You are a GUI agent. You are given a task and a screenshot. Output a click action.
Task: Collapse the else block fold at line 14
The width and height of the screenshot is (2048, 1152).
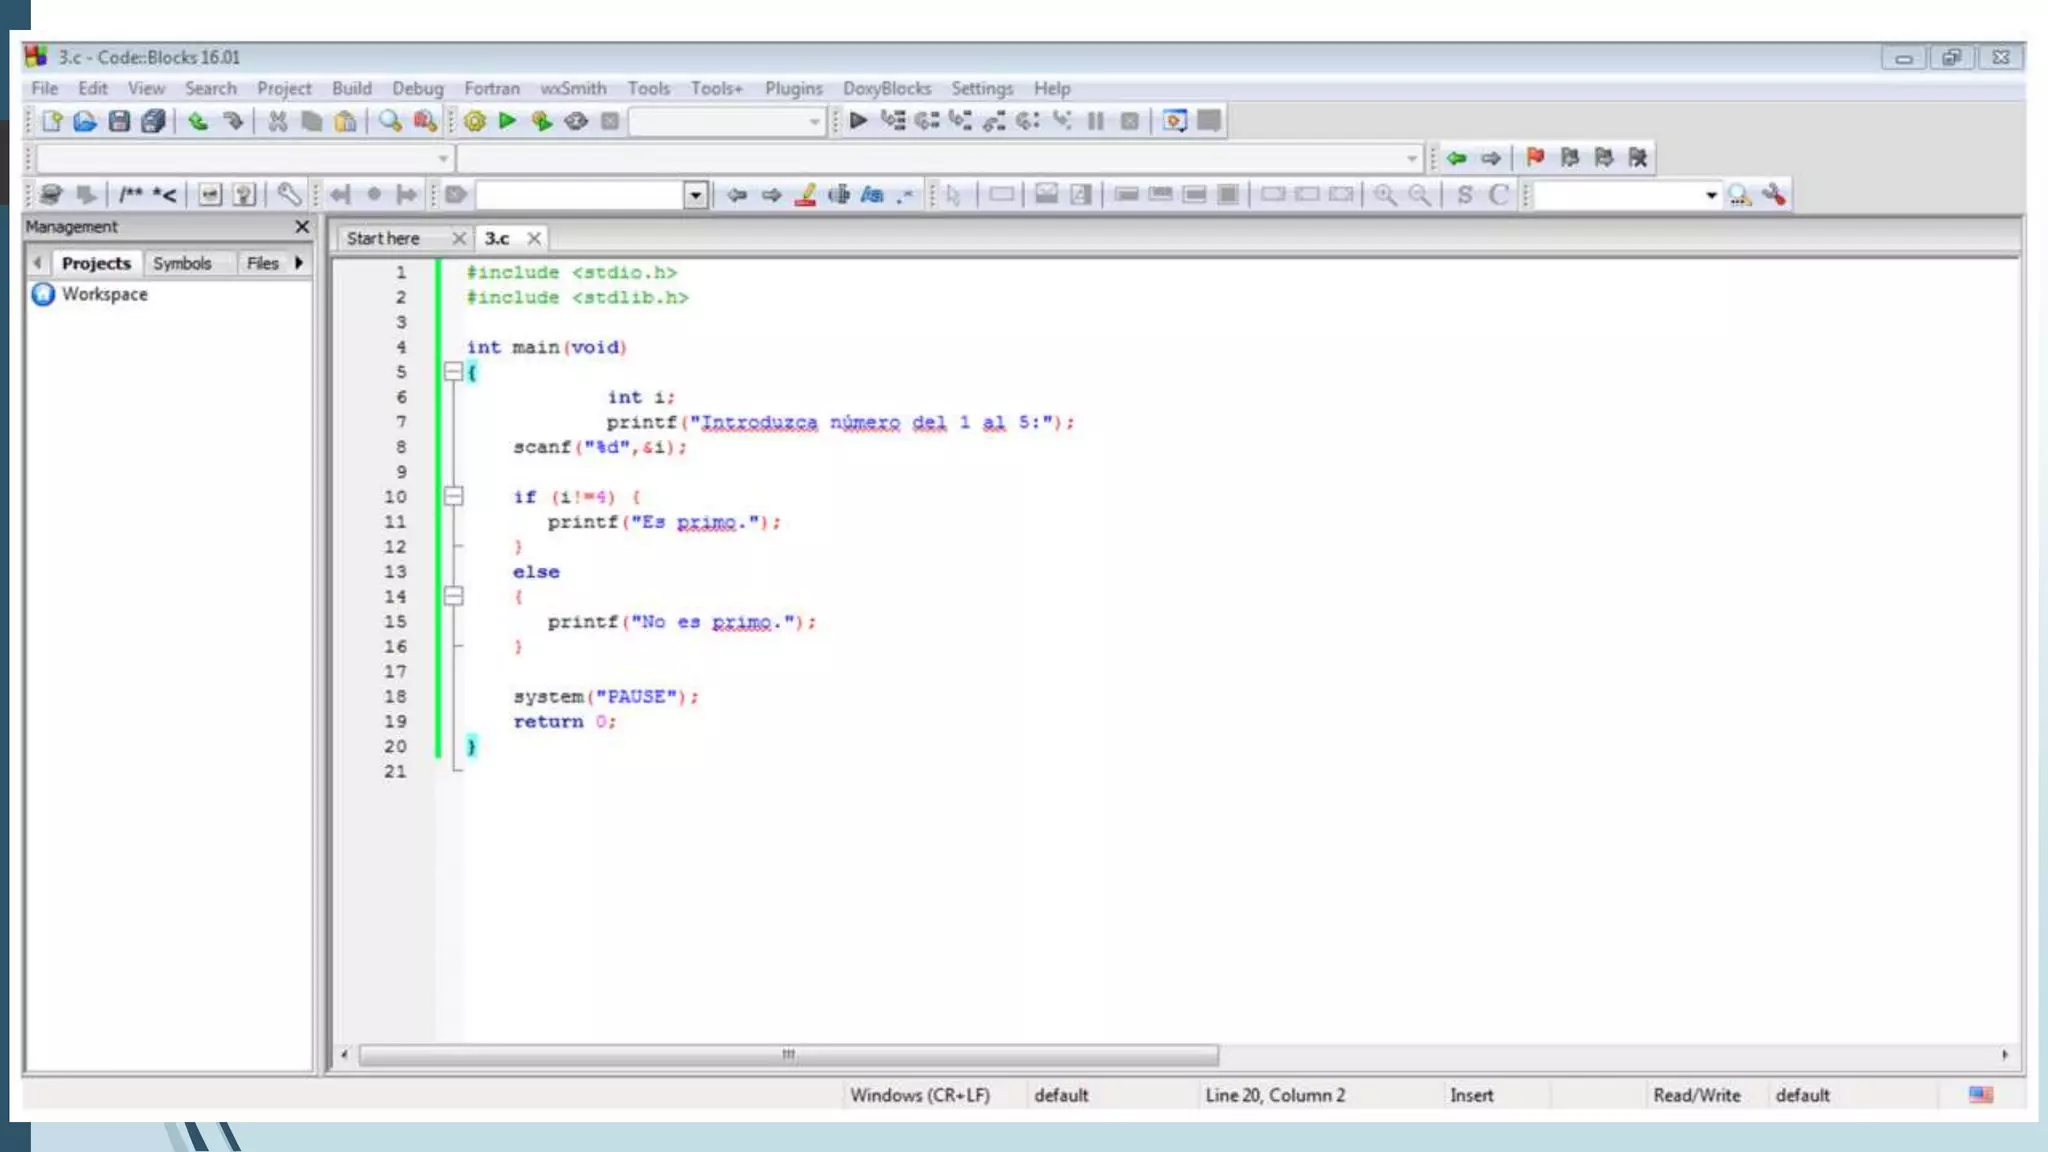click(453, 596)
